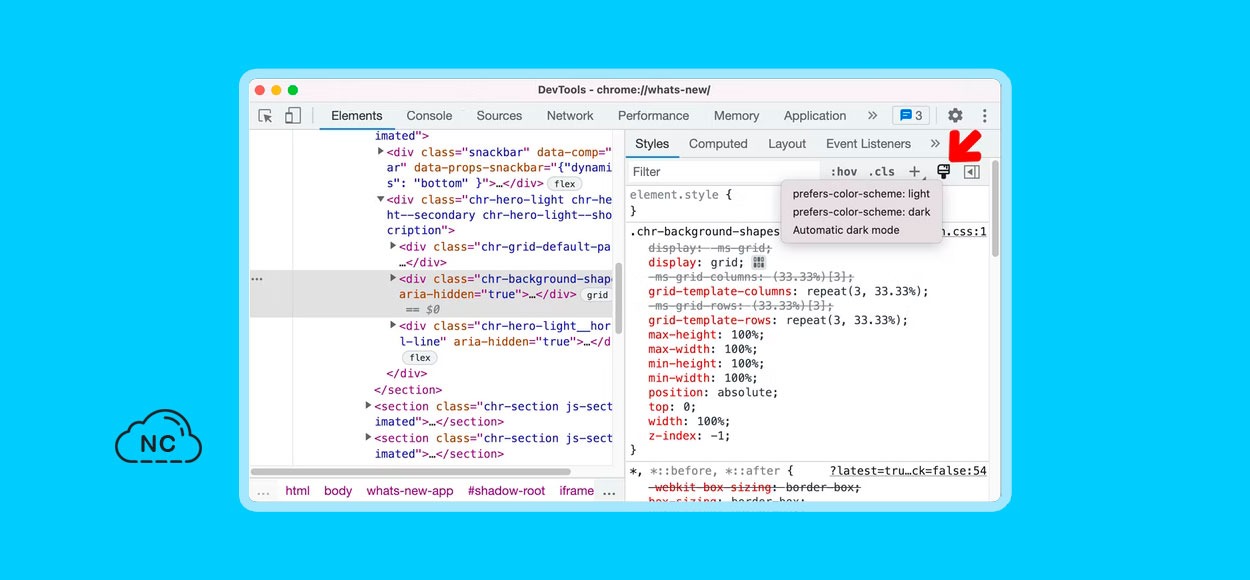Expand the chr-hero-light__hor div node
The image size is (1250, 580).
[393, 325]
